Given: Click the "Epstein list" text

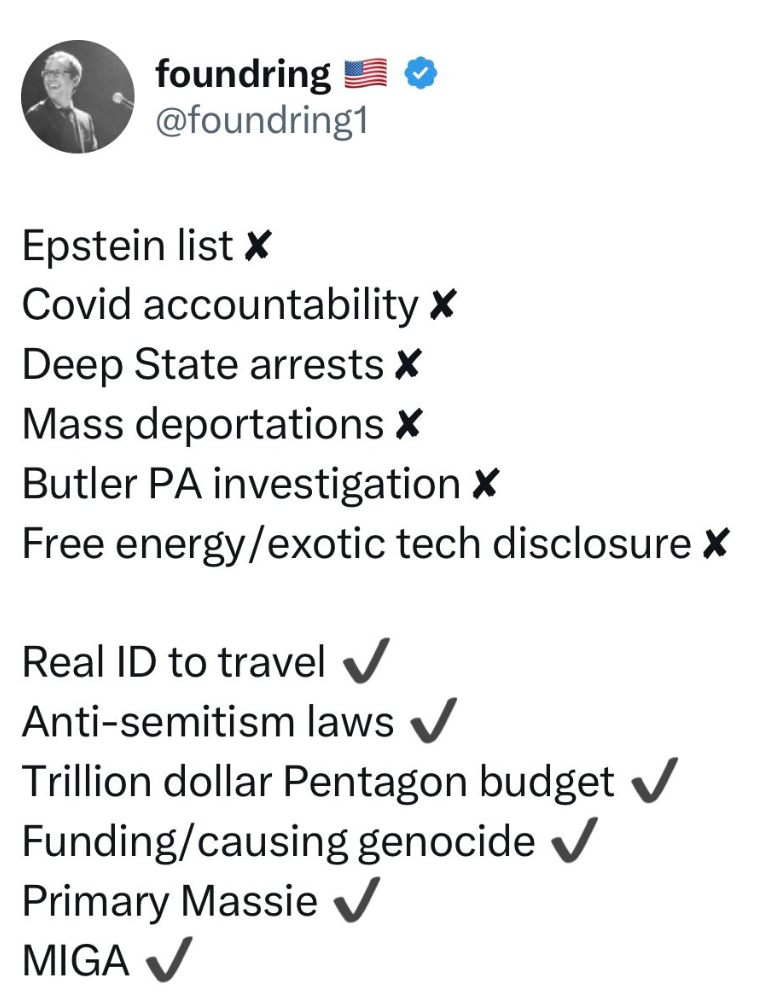Looking at the screenshot, I should 127,247.
